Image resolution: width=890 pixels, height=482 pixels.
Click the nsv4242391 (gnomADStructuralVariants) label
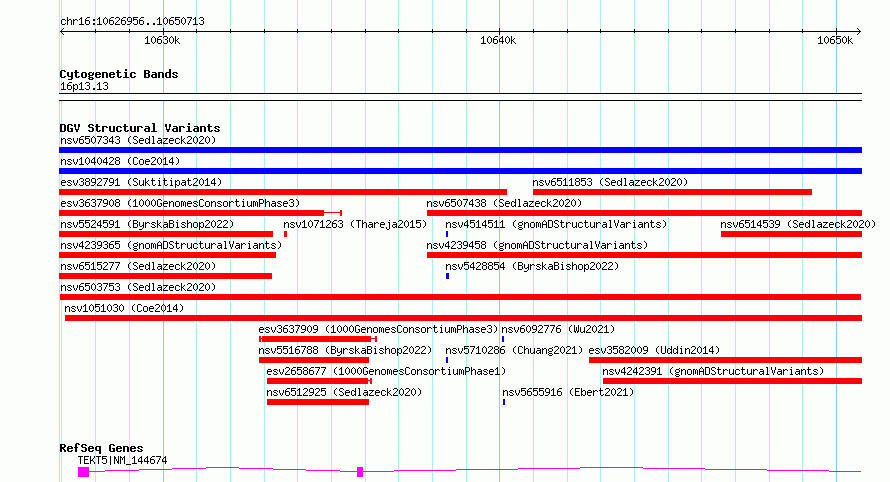click(x=713, y=371)
